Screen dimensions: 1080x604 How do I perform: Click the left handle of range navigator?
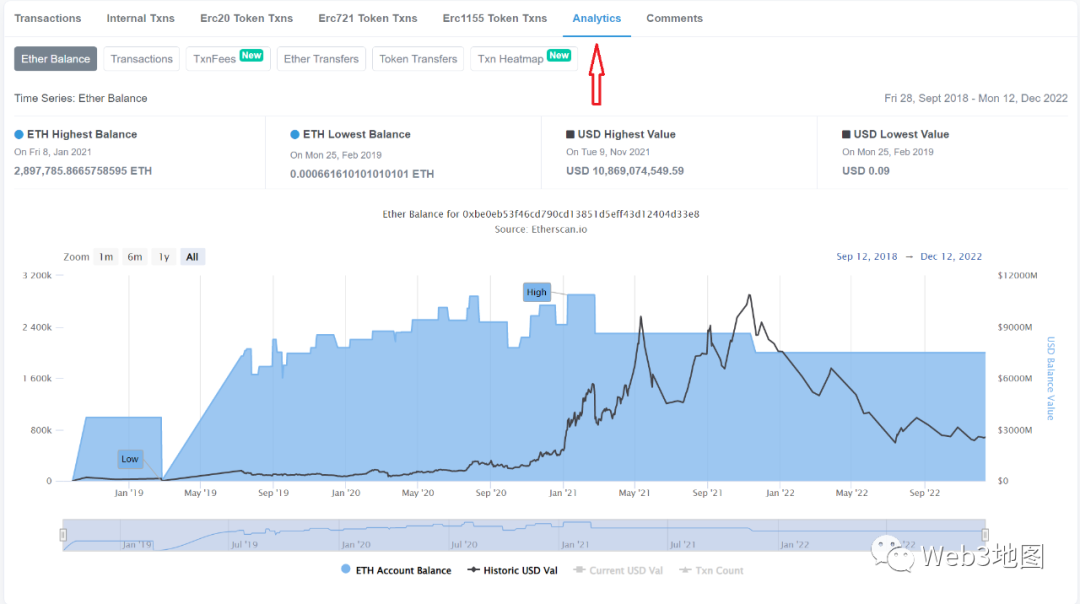(63, 535)
